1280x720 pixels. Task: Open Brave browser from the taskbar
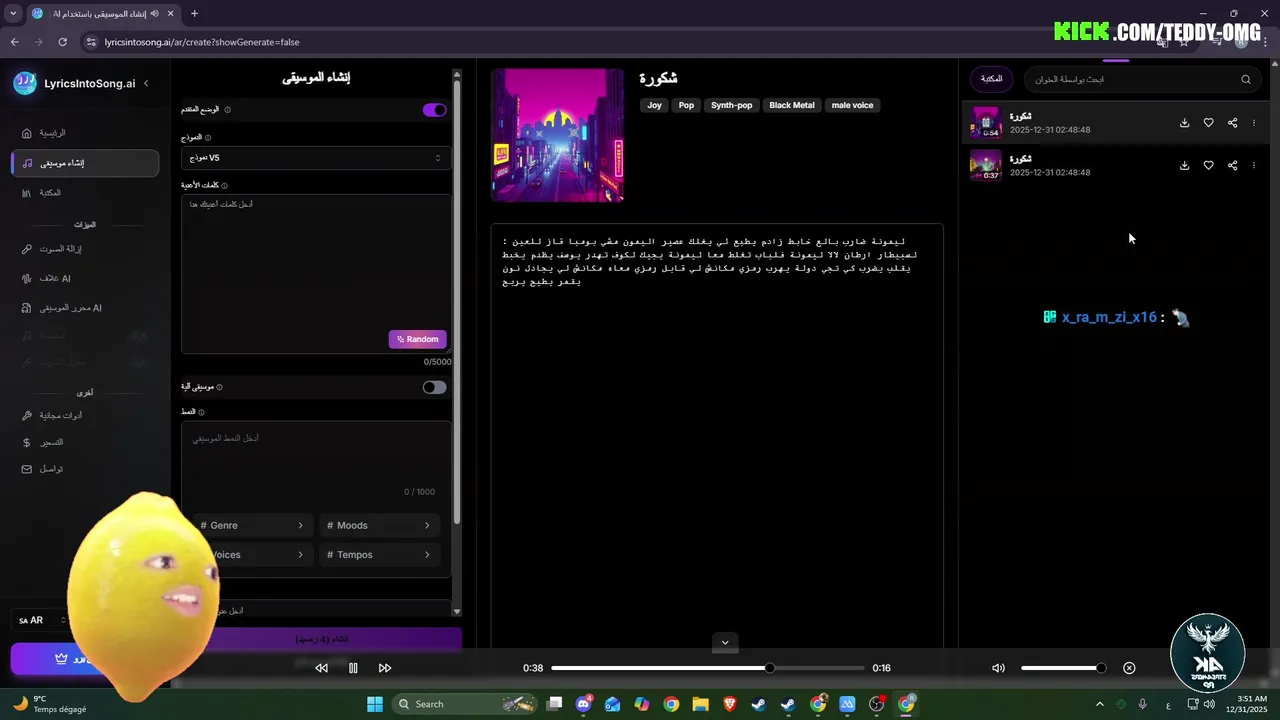pyautogui.click(x=729, y=704)
